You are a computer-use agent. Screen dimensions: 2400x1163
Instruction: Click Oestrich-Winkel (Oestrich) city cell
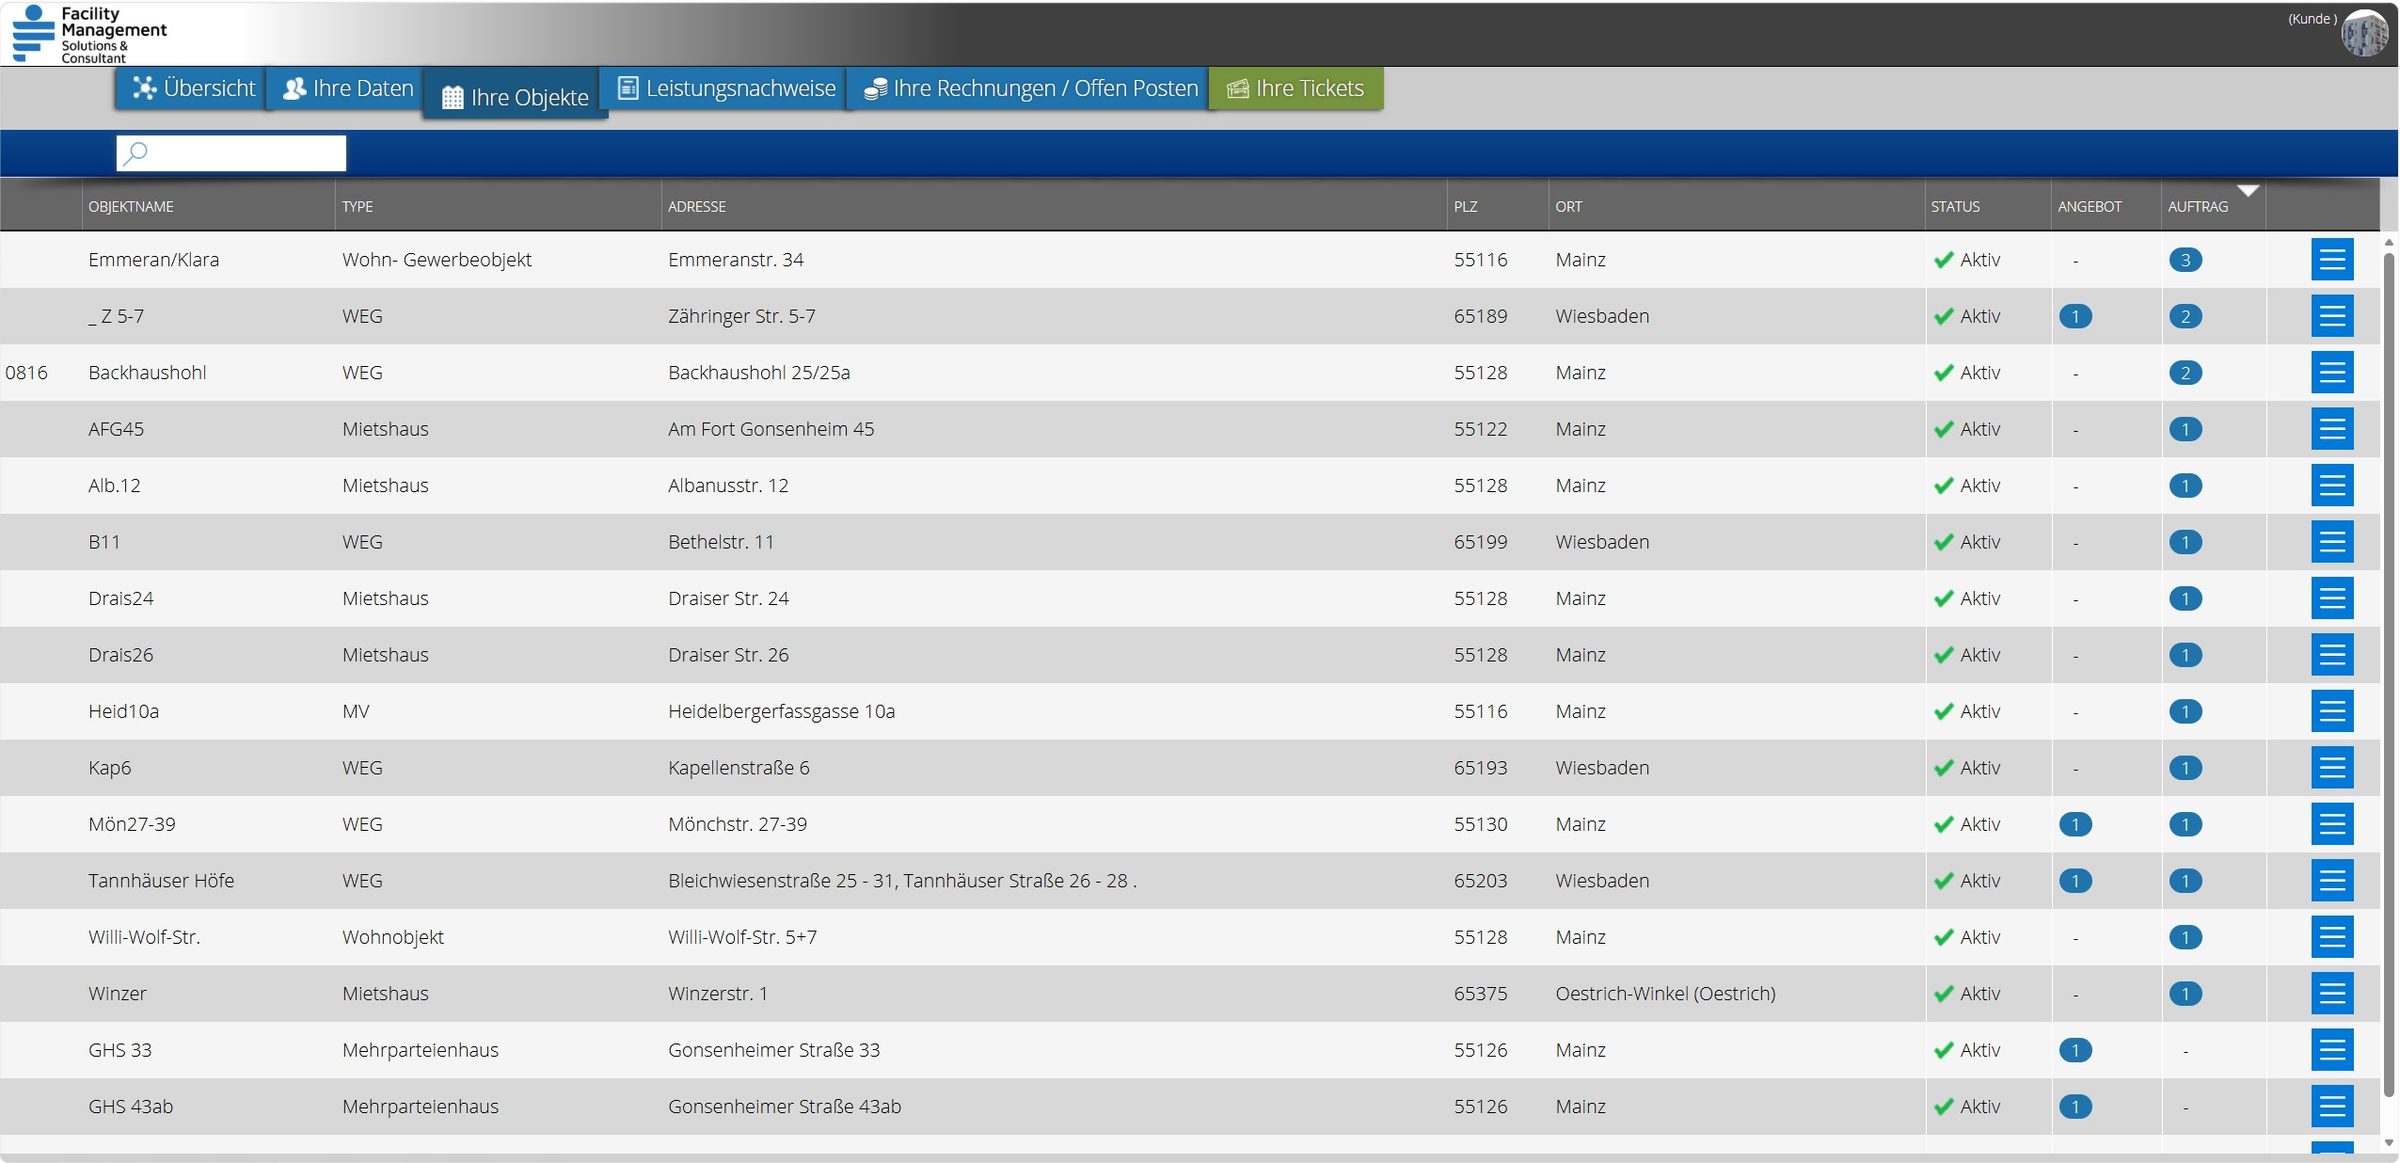(1665, 994)
